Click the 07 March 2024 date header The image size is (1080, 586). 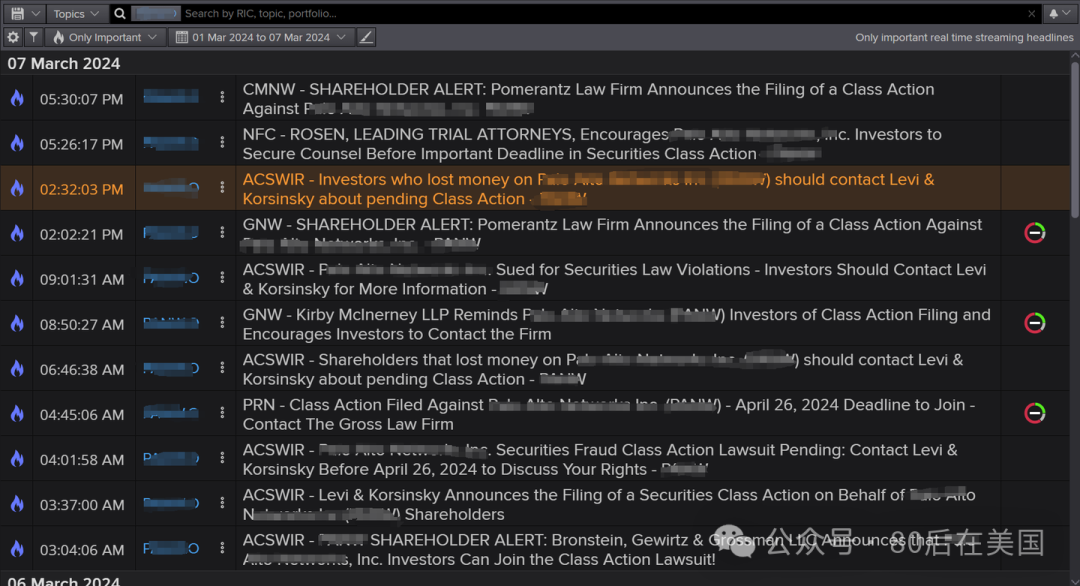(x=63, y=63)
